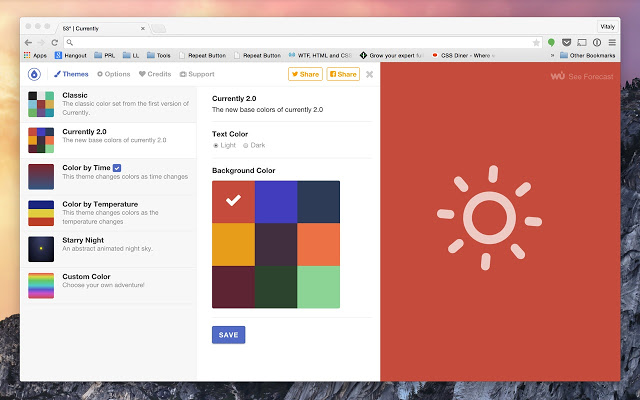The height and width of the screenshot is (400, 640).
Task: Close the Currently browser tab
Action: [142, 29]
